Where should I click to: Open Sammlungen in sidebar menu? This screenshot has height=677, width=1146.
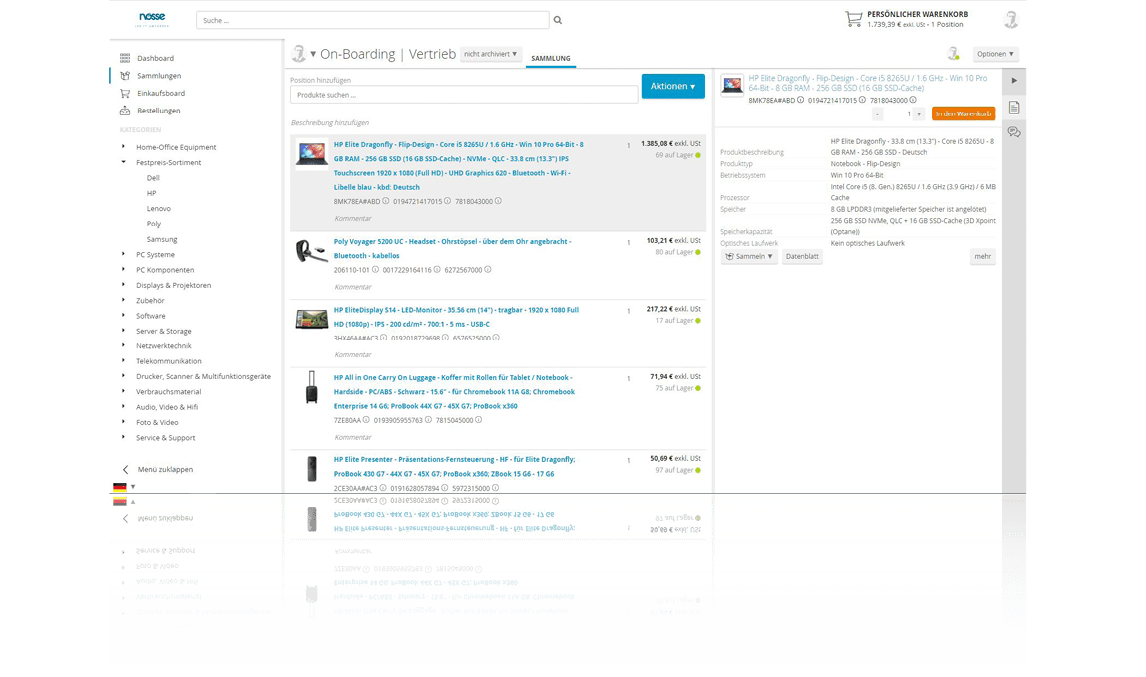(159, 75)
